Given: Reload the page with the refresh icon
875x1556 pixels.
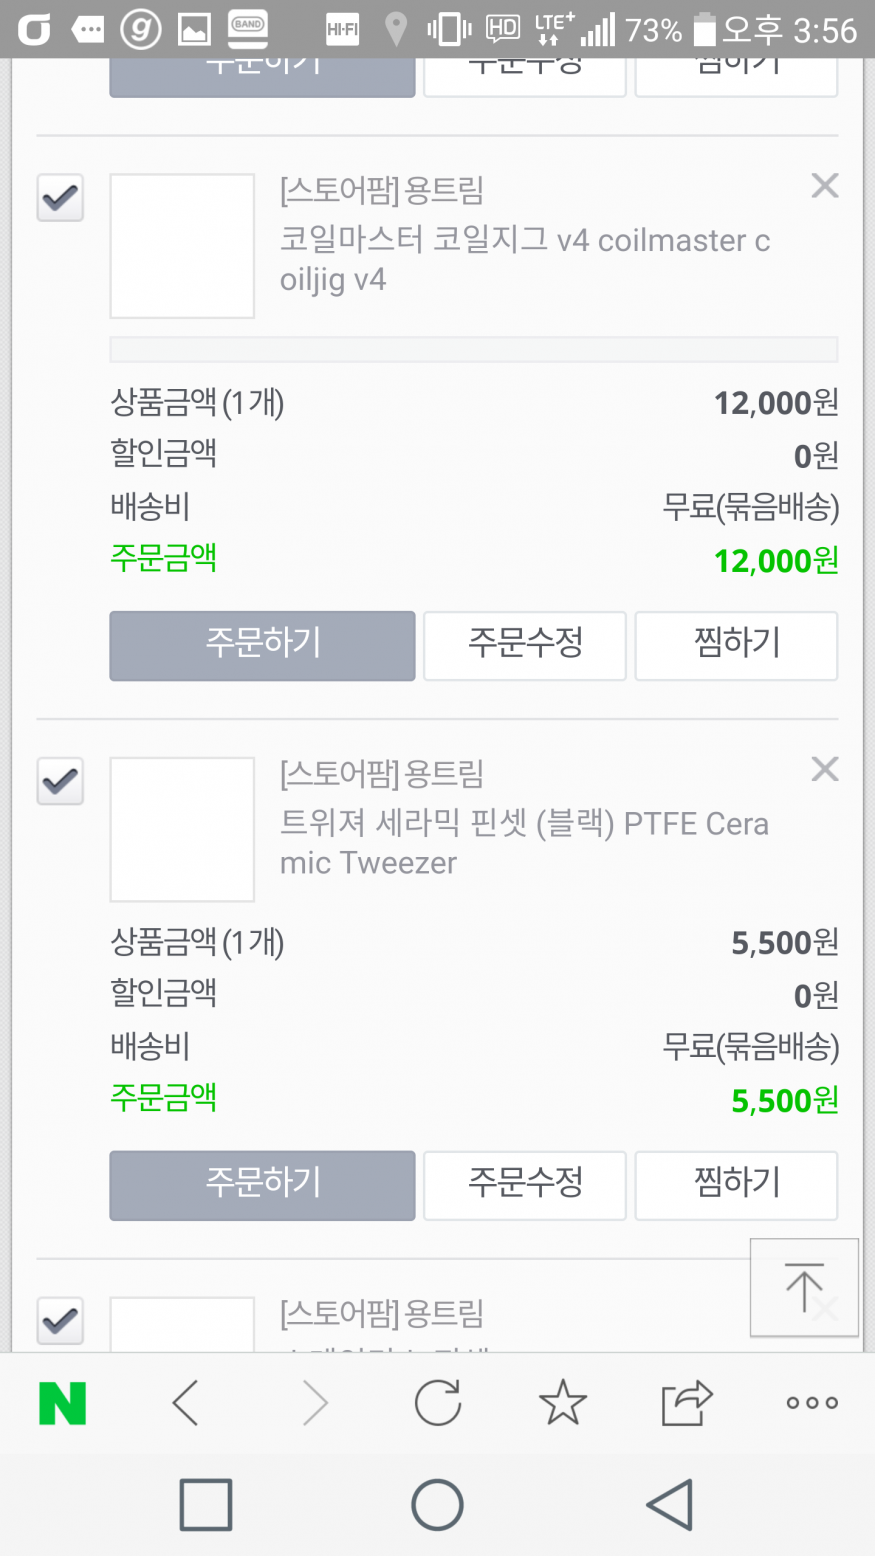Looking at the screenshot, I should coord(438,1403).
